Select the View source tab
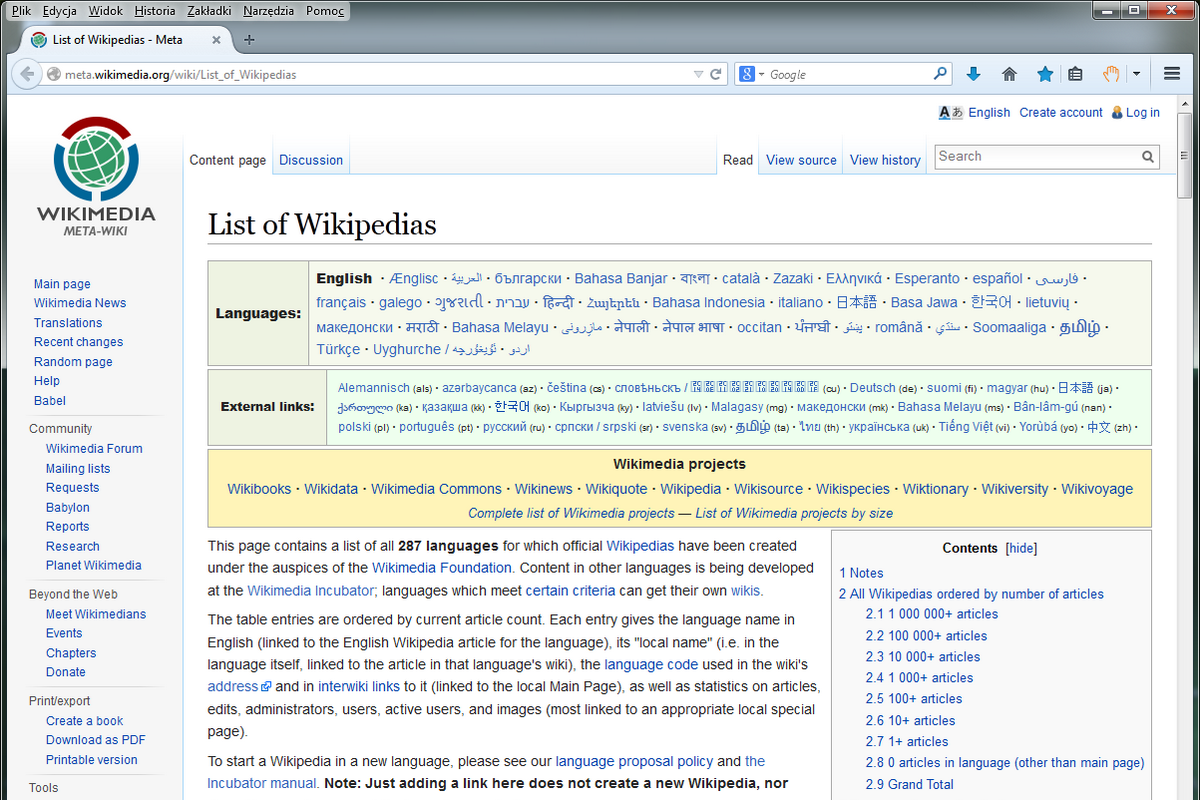1200x800 pixels. (x=801, y=160)
